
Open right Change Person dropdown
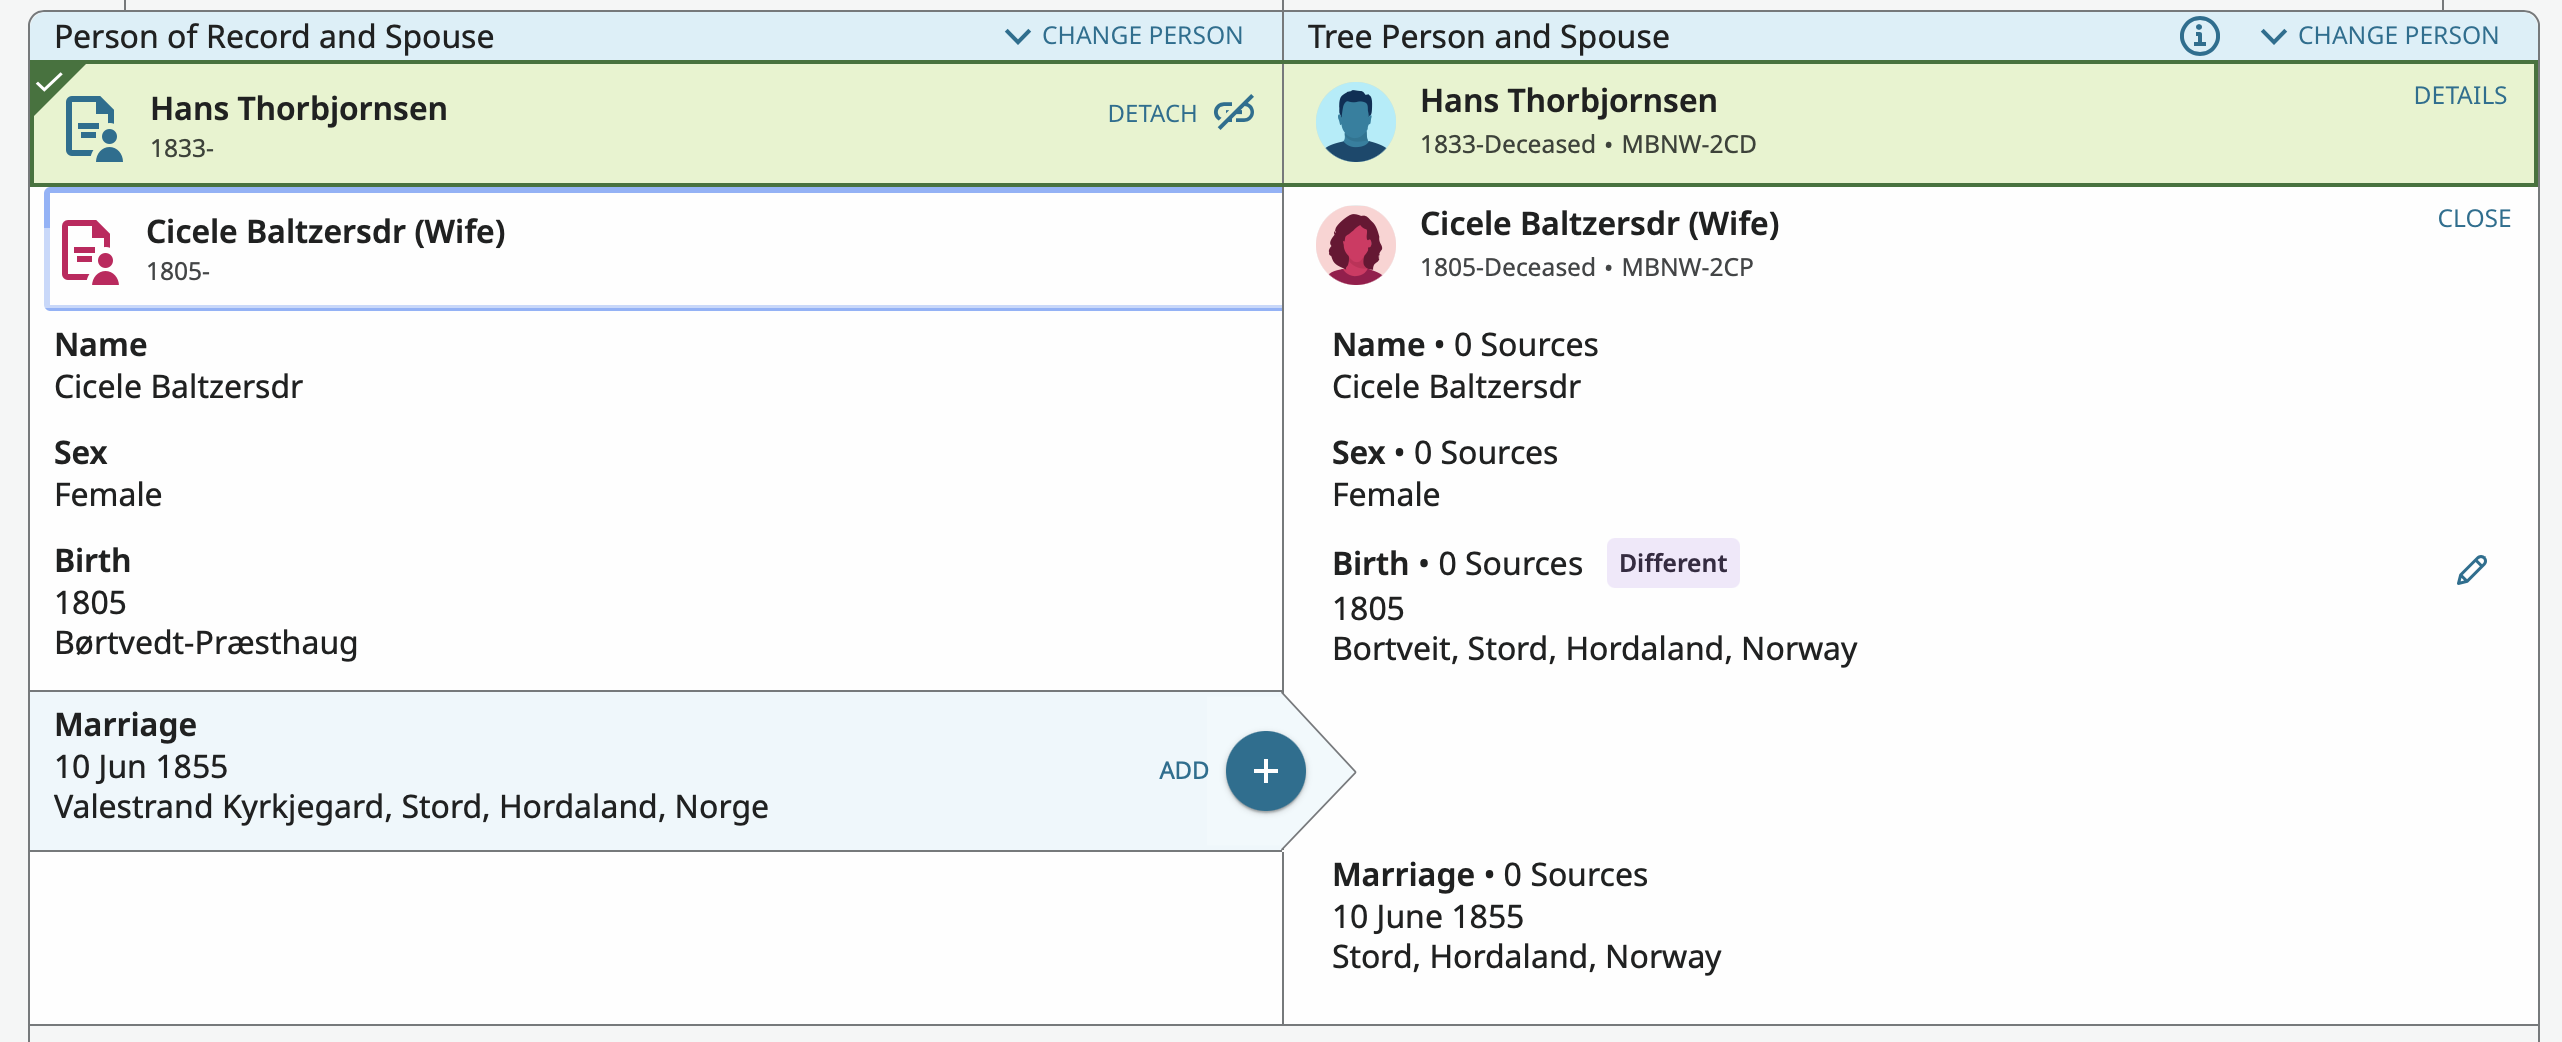tap(2380, 36)
